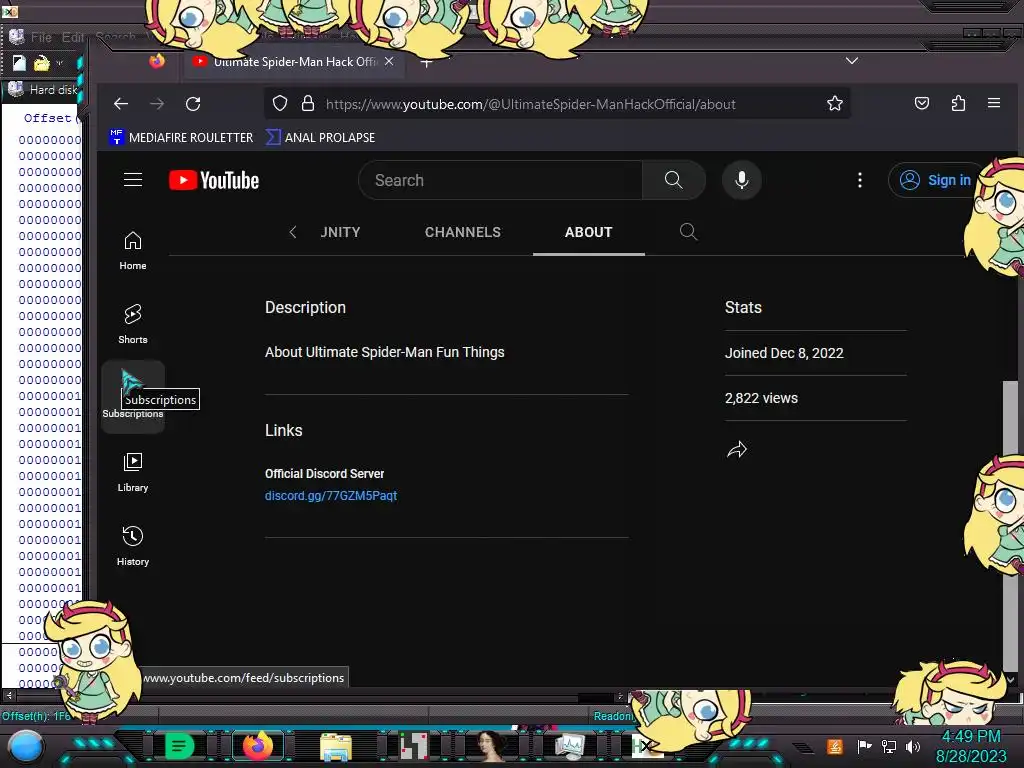Viewport: 1024px width, 768px height.
Task: Go back with the browser back arrow
Action: pos(121,104)
